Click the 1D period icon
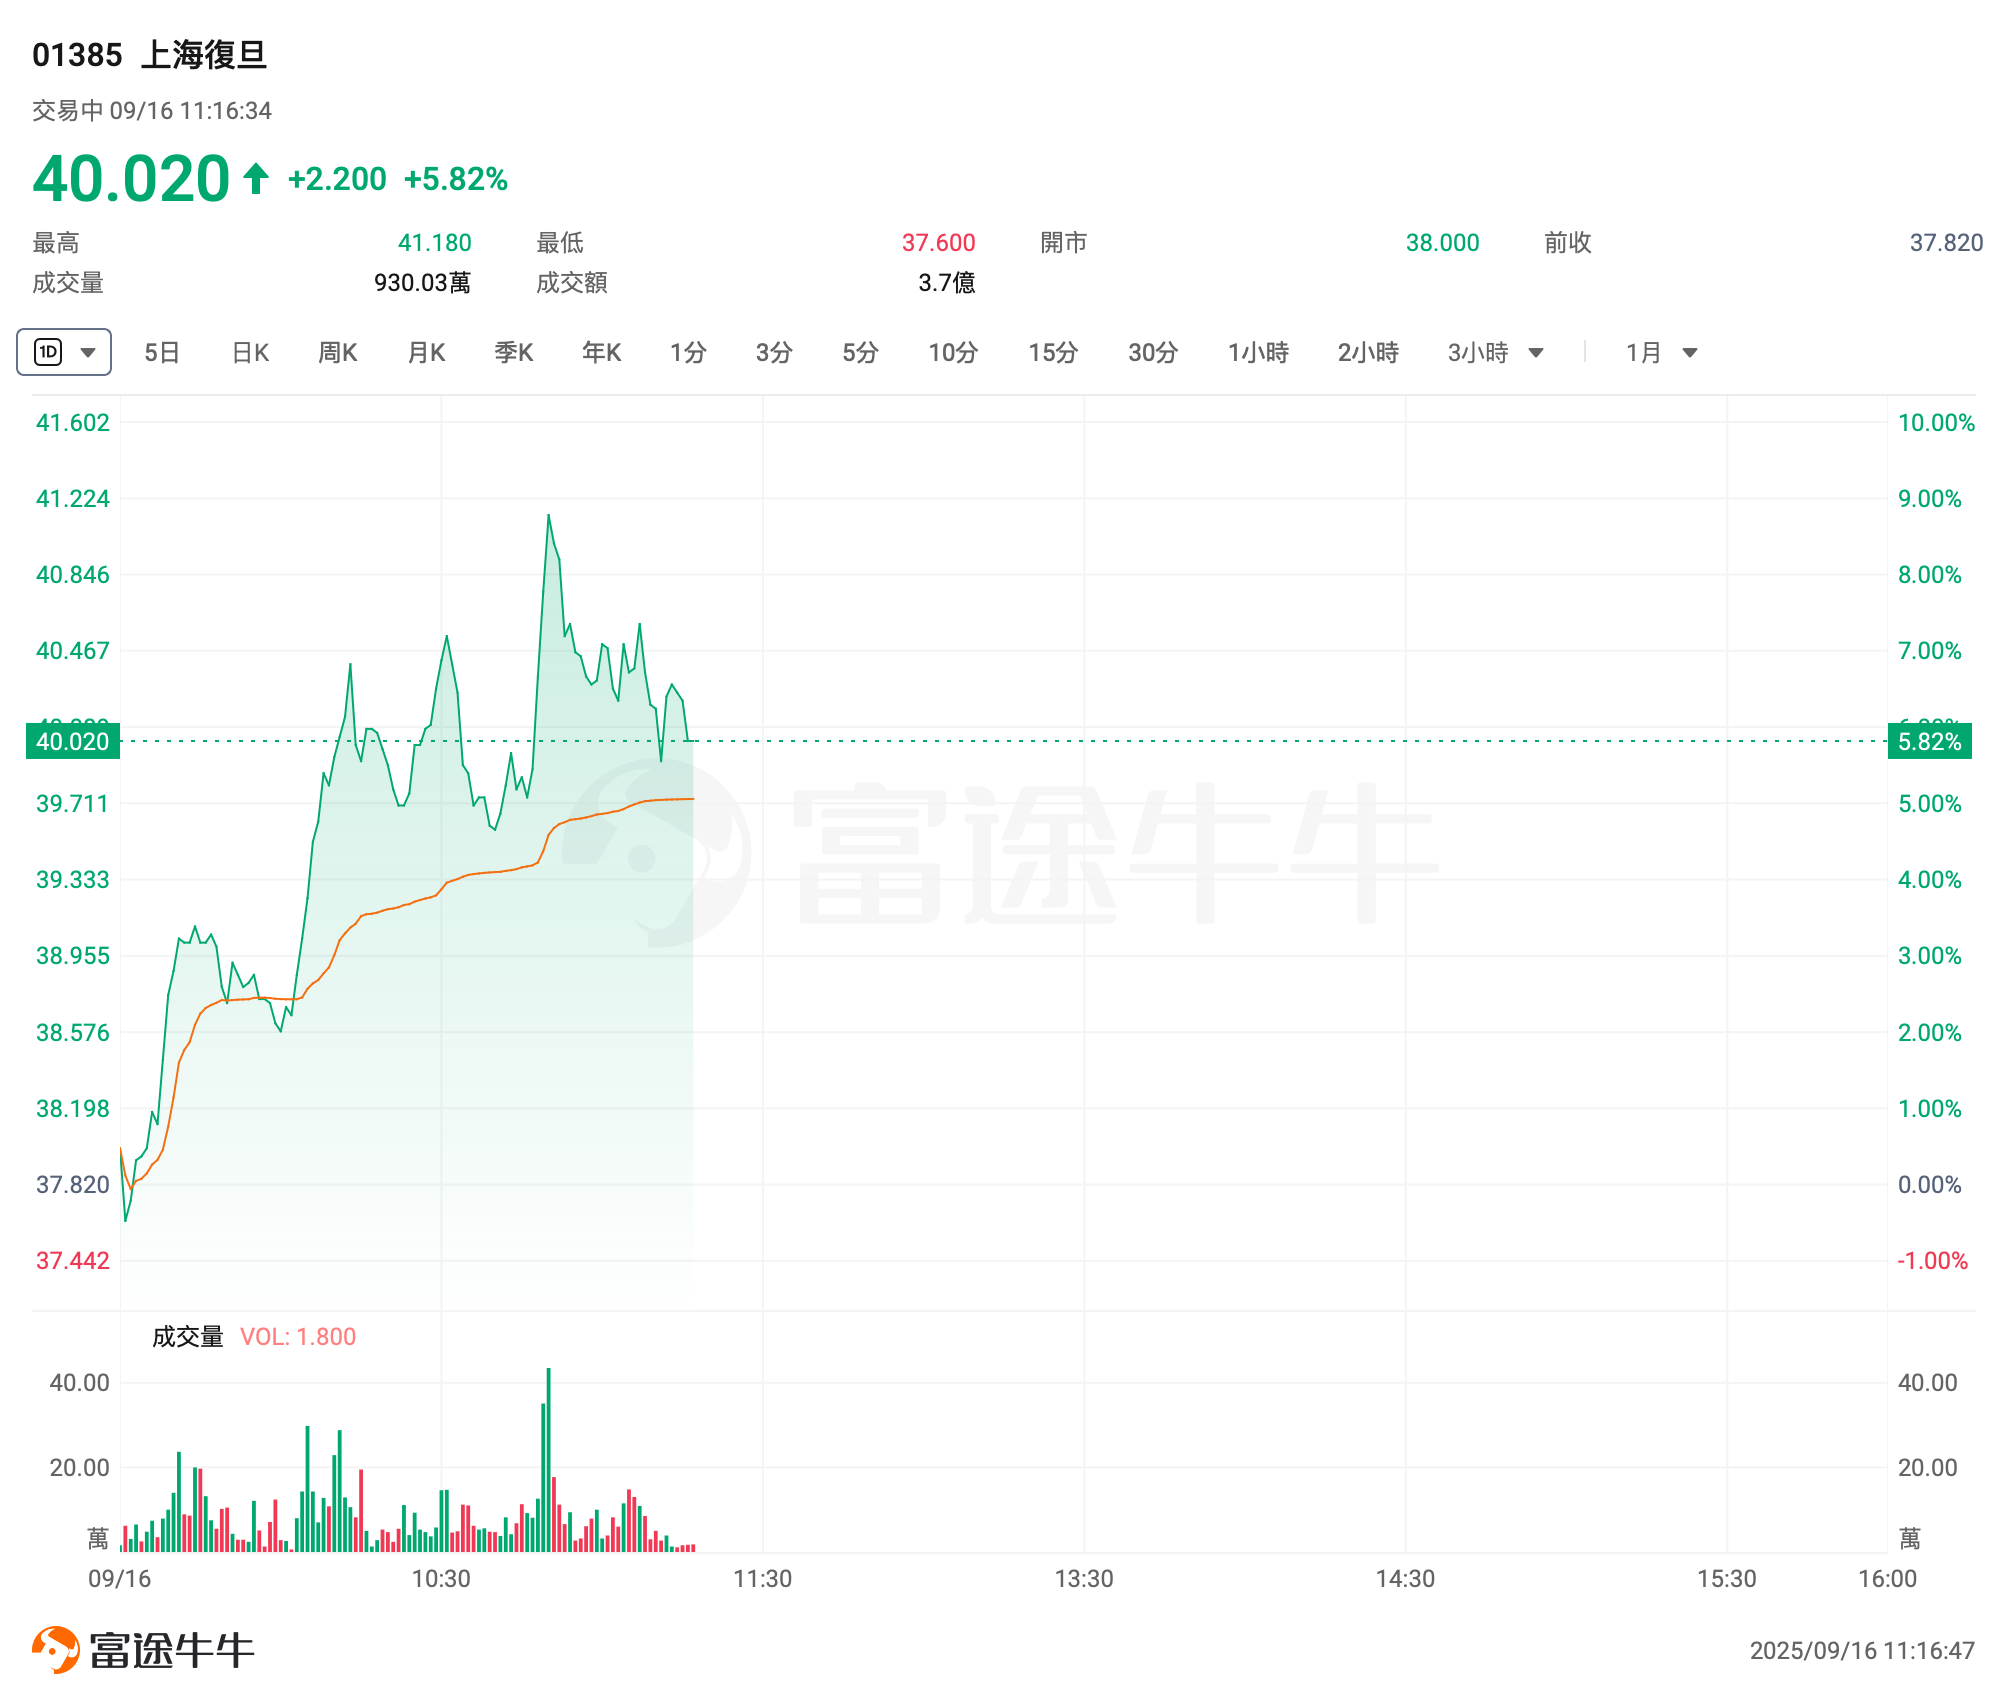 48,352
